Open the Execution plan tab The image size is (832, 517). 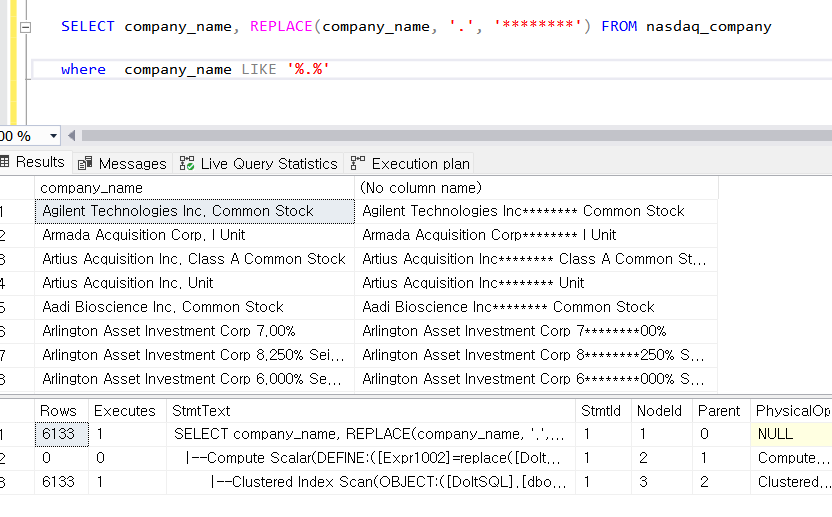click(x=410, y=163)
